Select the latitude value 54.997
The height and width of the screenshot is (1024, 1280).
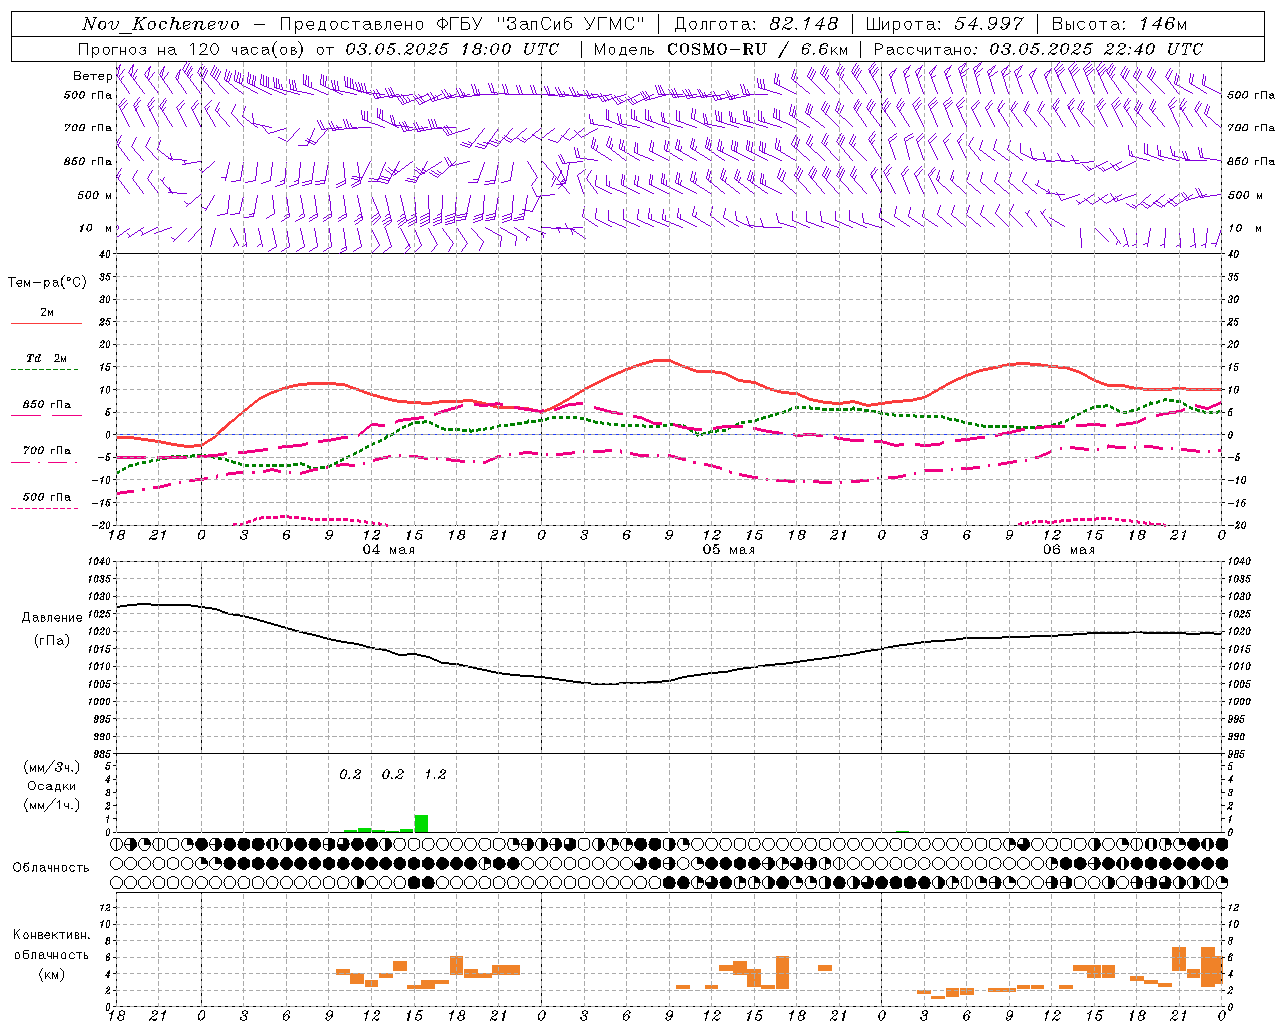(x=990, y=24)
